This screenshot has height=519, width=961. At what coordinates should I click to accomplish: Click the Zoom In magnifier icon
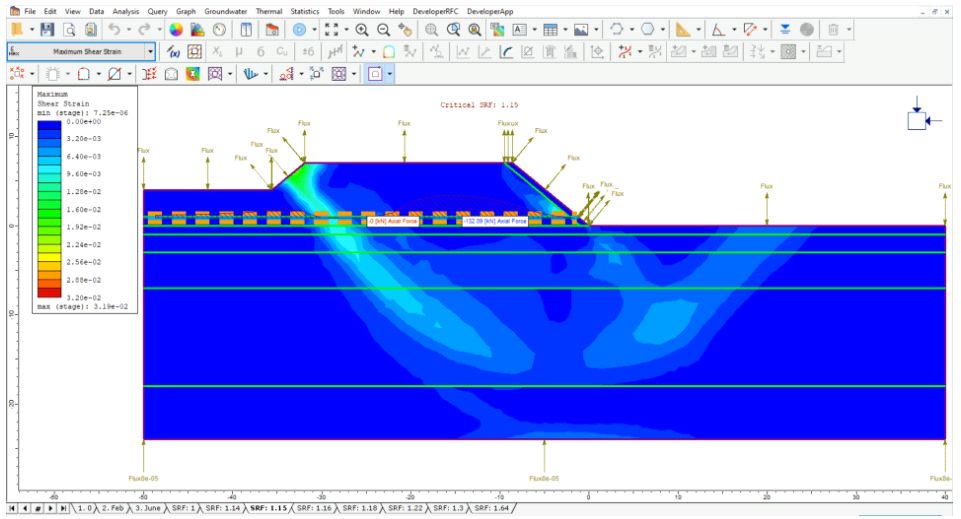point(361,30)
